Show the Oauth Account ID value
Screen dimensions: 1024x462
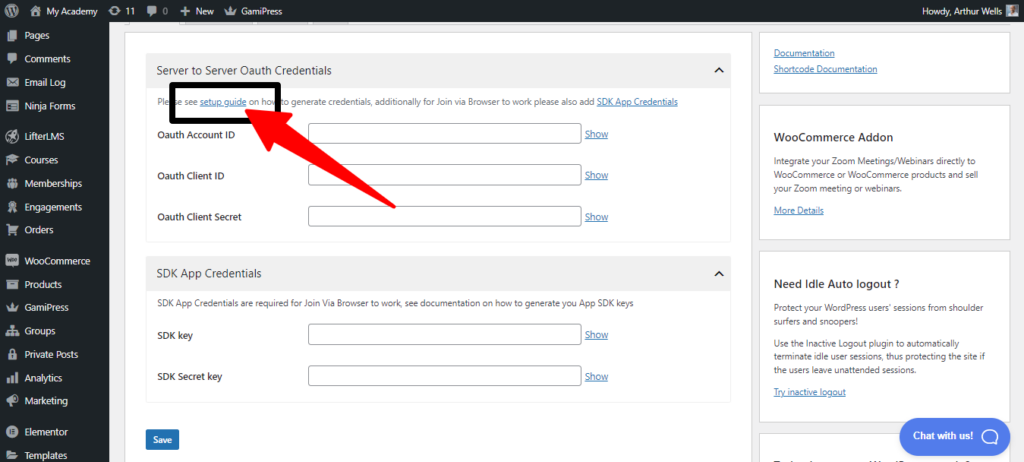pos(596,134)
